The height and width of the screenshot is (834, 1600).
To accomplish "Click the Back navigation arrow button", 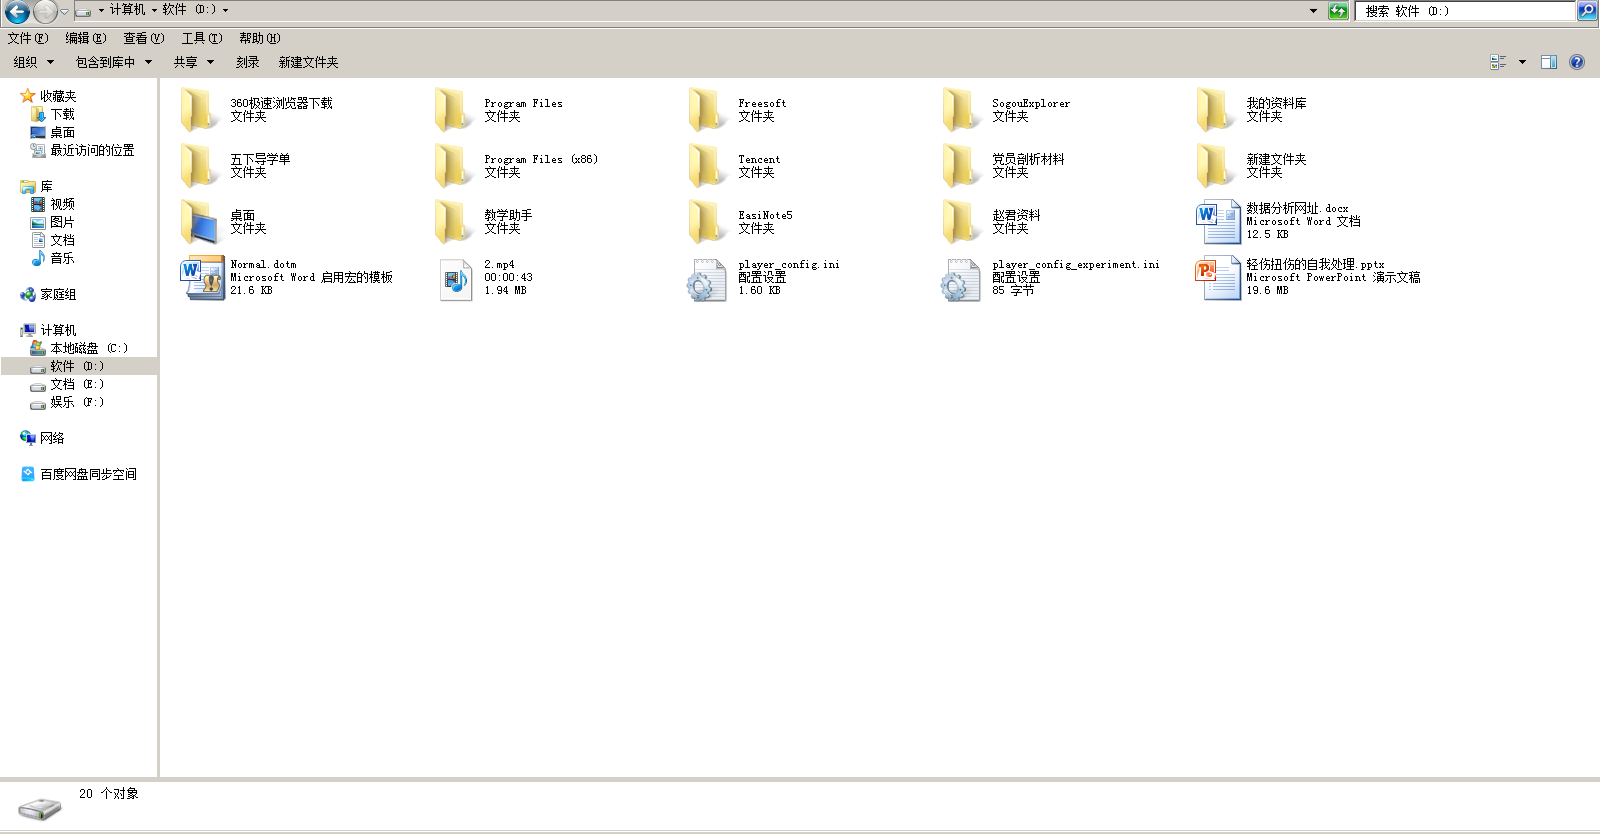I will (x=17, y=12).
